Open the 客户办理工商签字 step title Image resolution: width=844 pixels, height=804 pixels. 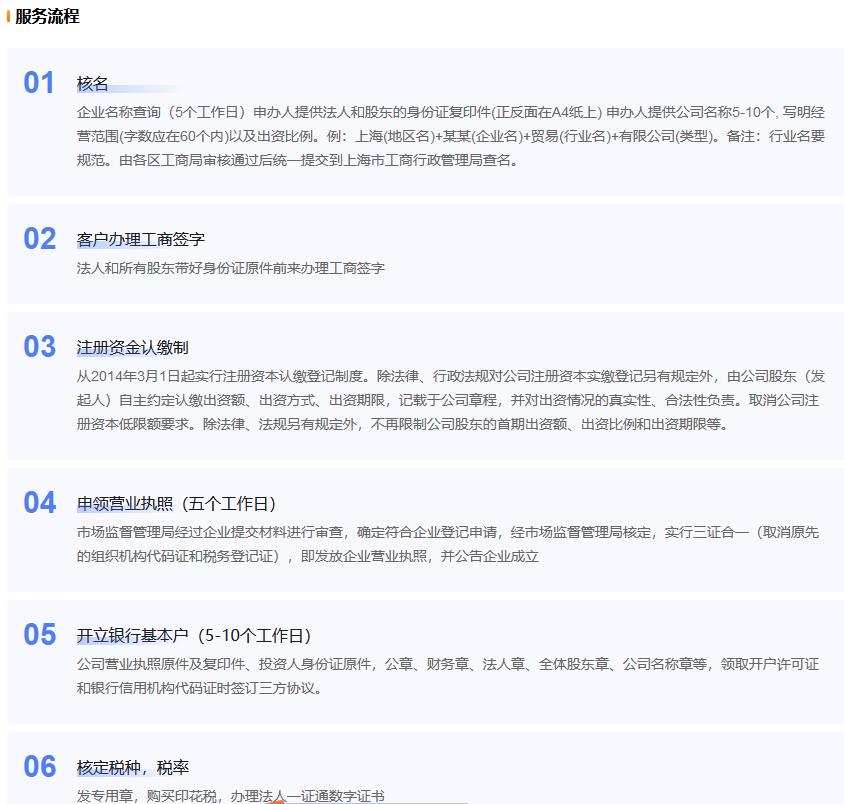[x=141, y=240]
